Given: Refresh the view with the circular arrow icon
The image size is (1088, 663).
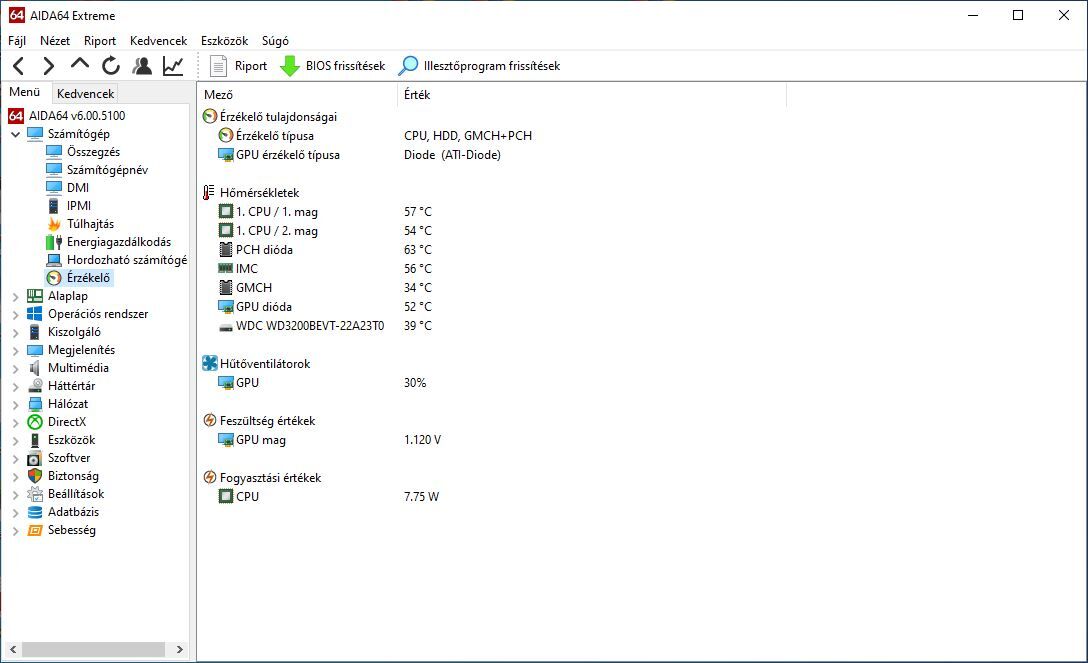Looking at the screenshot, I should point(110,66).
